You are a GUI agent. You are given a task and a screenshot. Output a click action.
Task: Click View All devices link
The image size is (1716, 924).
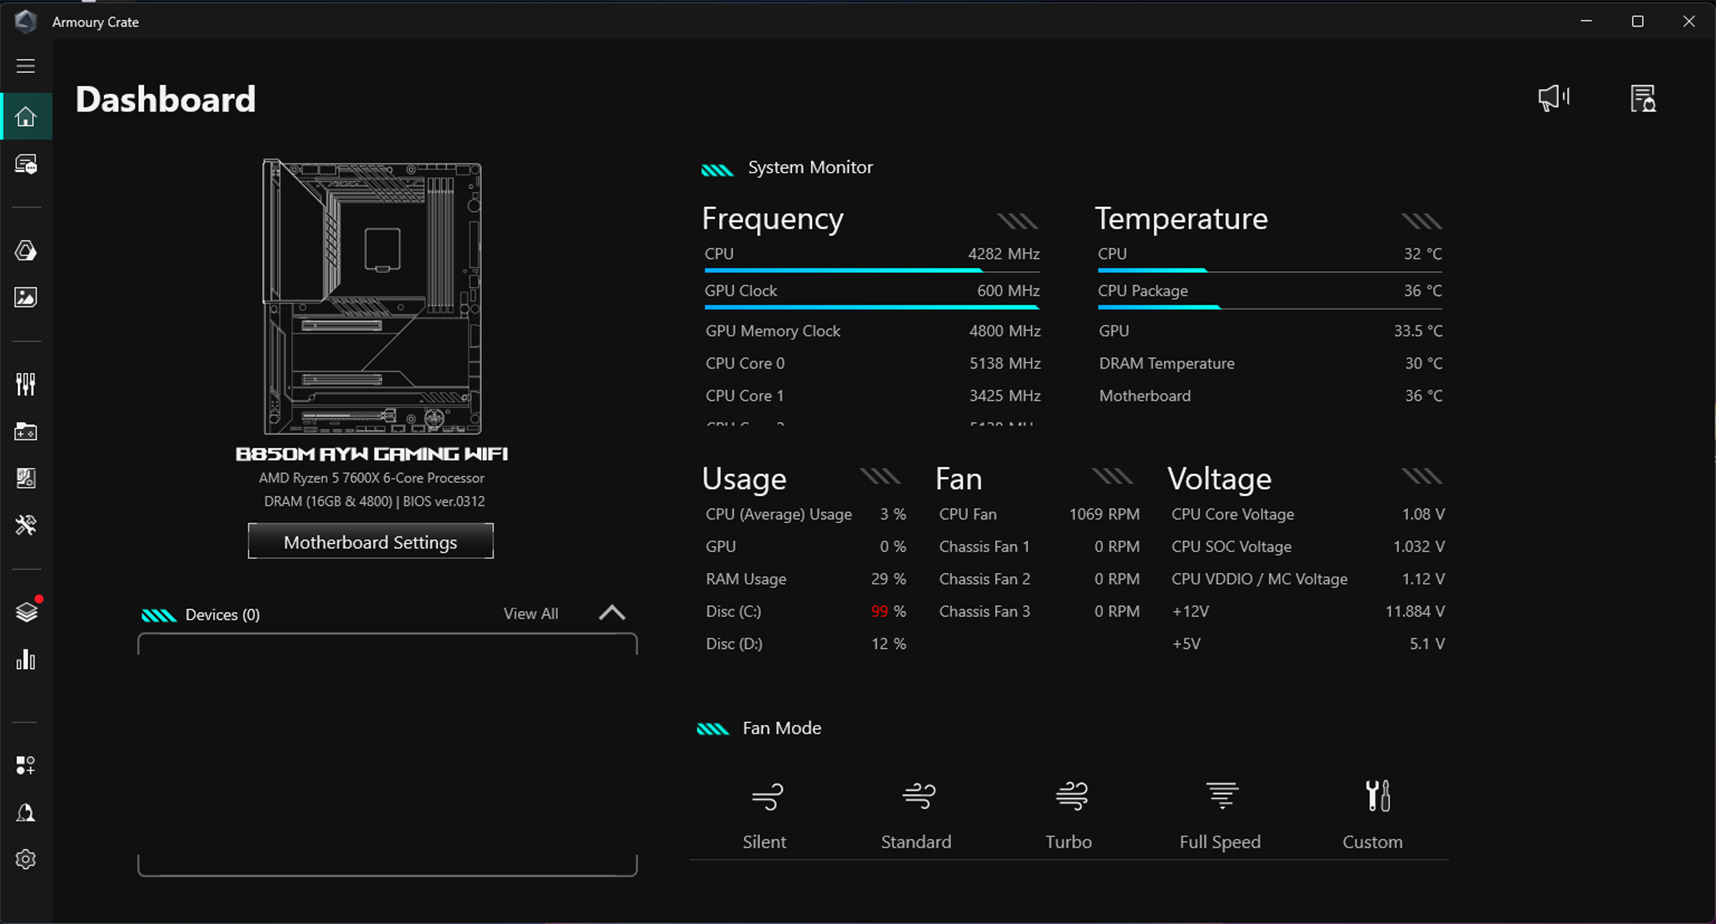(531, 614)
